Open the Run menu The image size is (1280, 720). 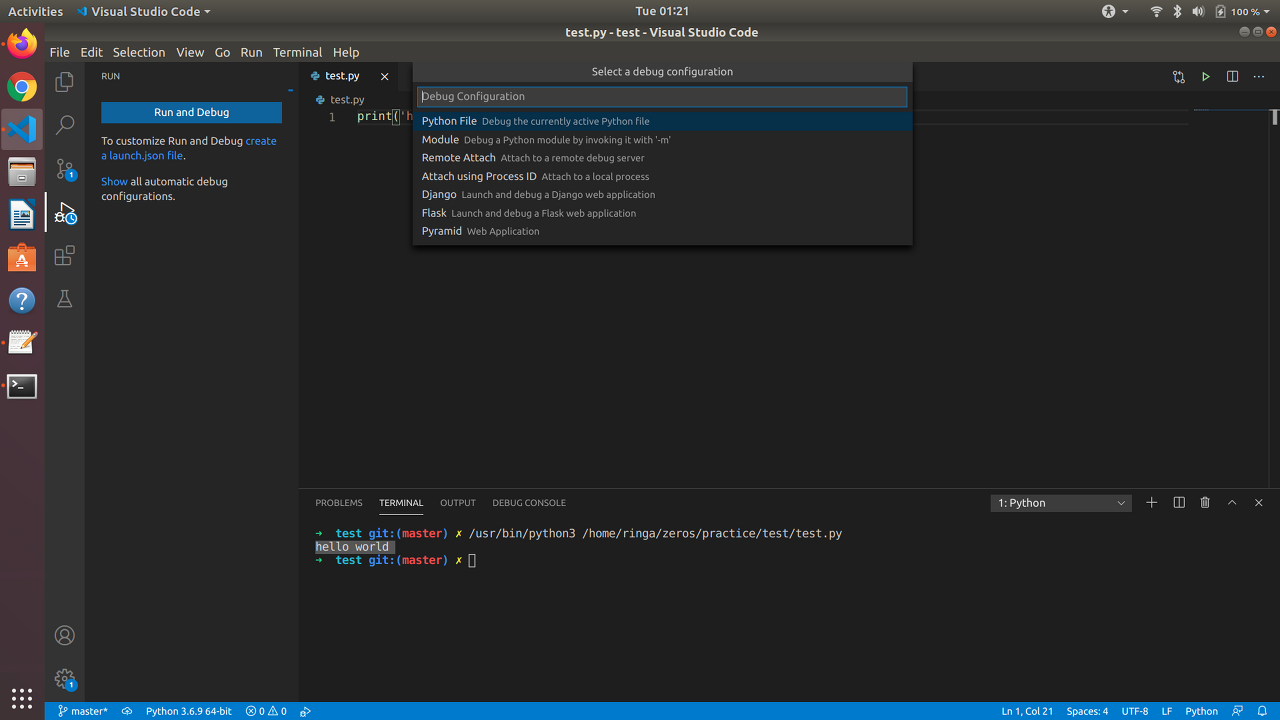point(251,52)
